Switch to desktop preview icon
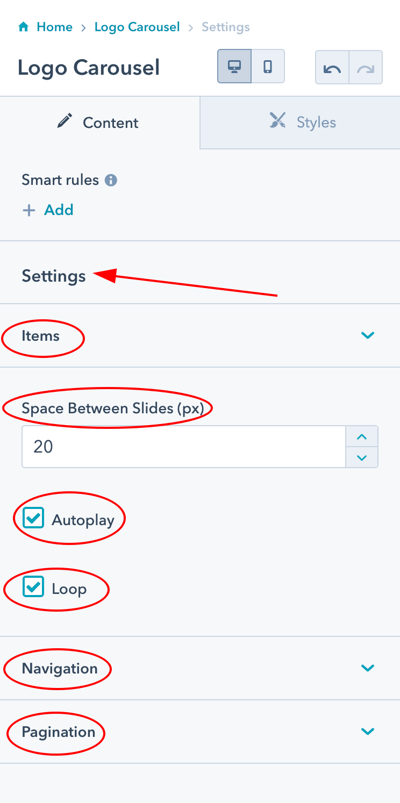The width and height of the screenshot is (400, 803). pyautogui.click(x=234, y=66)
